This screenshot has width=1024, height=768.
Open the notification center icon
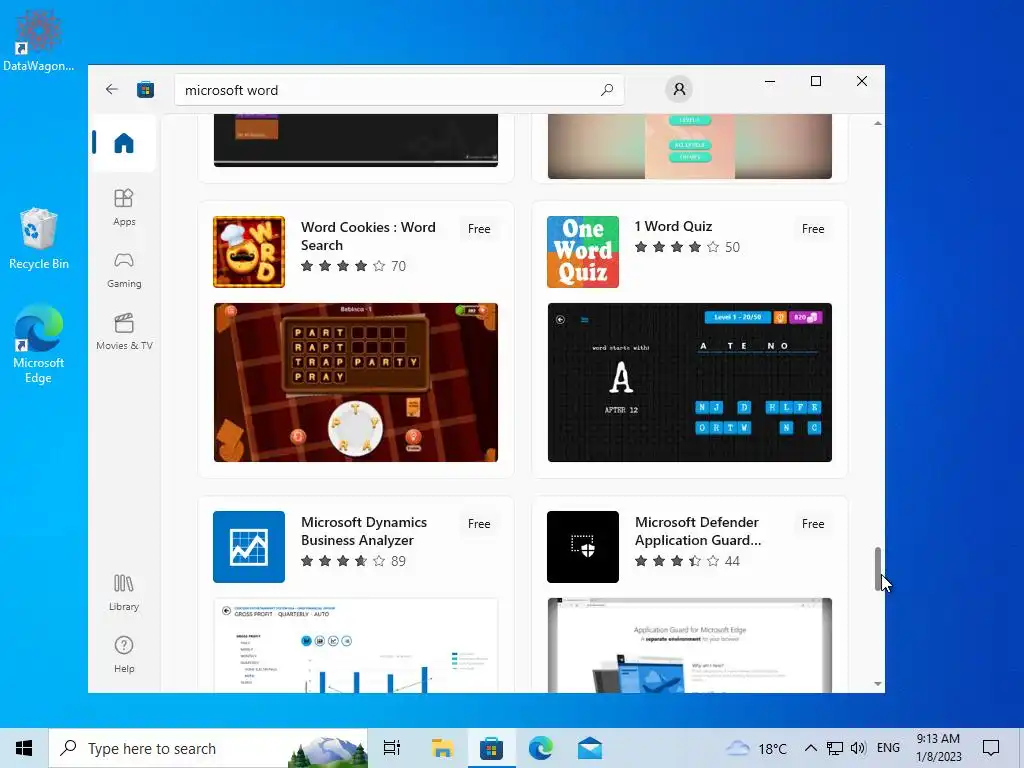click(991, 748)
